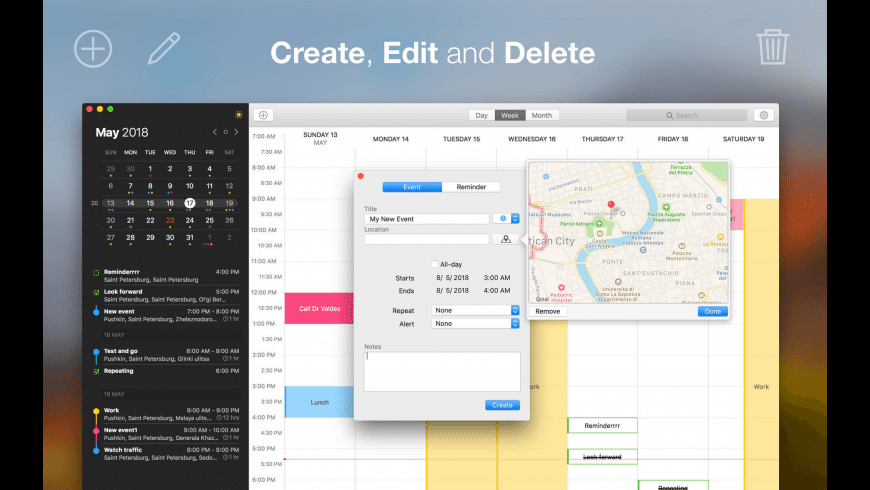The width and height of the screenshot is (870, 490).
Task: Click the map preview thumbnail
Action: (x=628, y=233)
